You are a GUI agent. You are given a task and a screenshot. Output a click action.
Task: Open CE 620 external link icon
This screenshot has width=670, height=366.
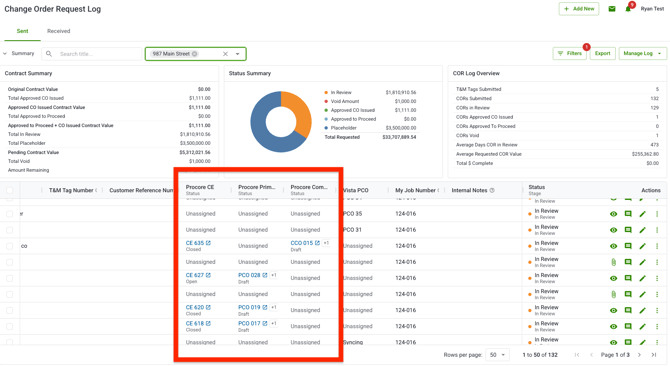(x=209, y=307)
